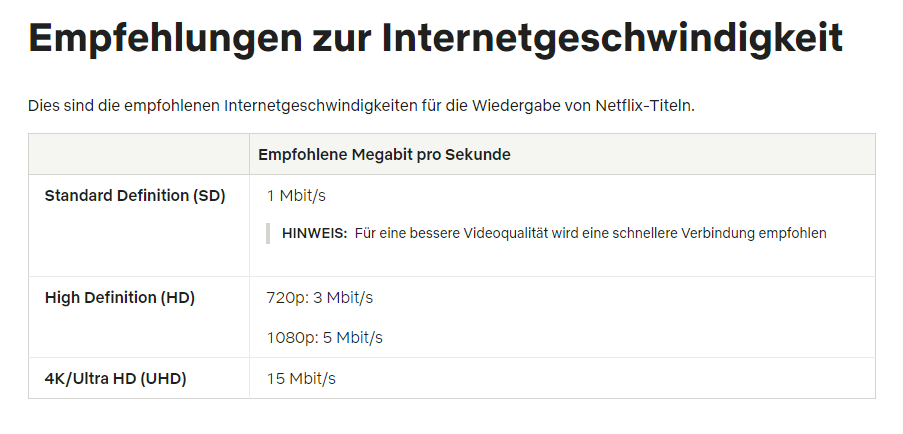Viewport: 903px width, 434px height.
Task: Click the intro sentence about Netflix-Titeln
Action: [362, 106]
